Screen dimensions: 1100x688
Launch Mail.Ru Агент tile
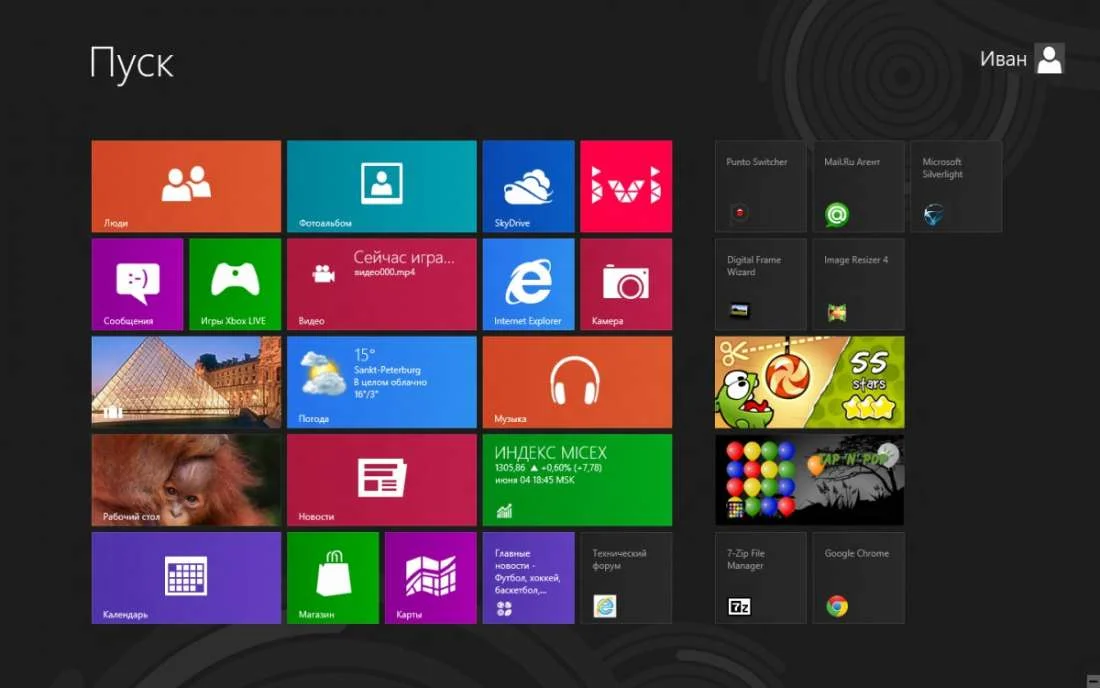pyautogui.click(x=858, y=186)
